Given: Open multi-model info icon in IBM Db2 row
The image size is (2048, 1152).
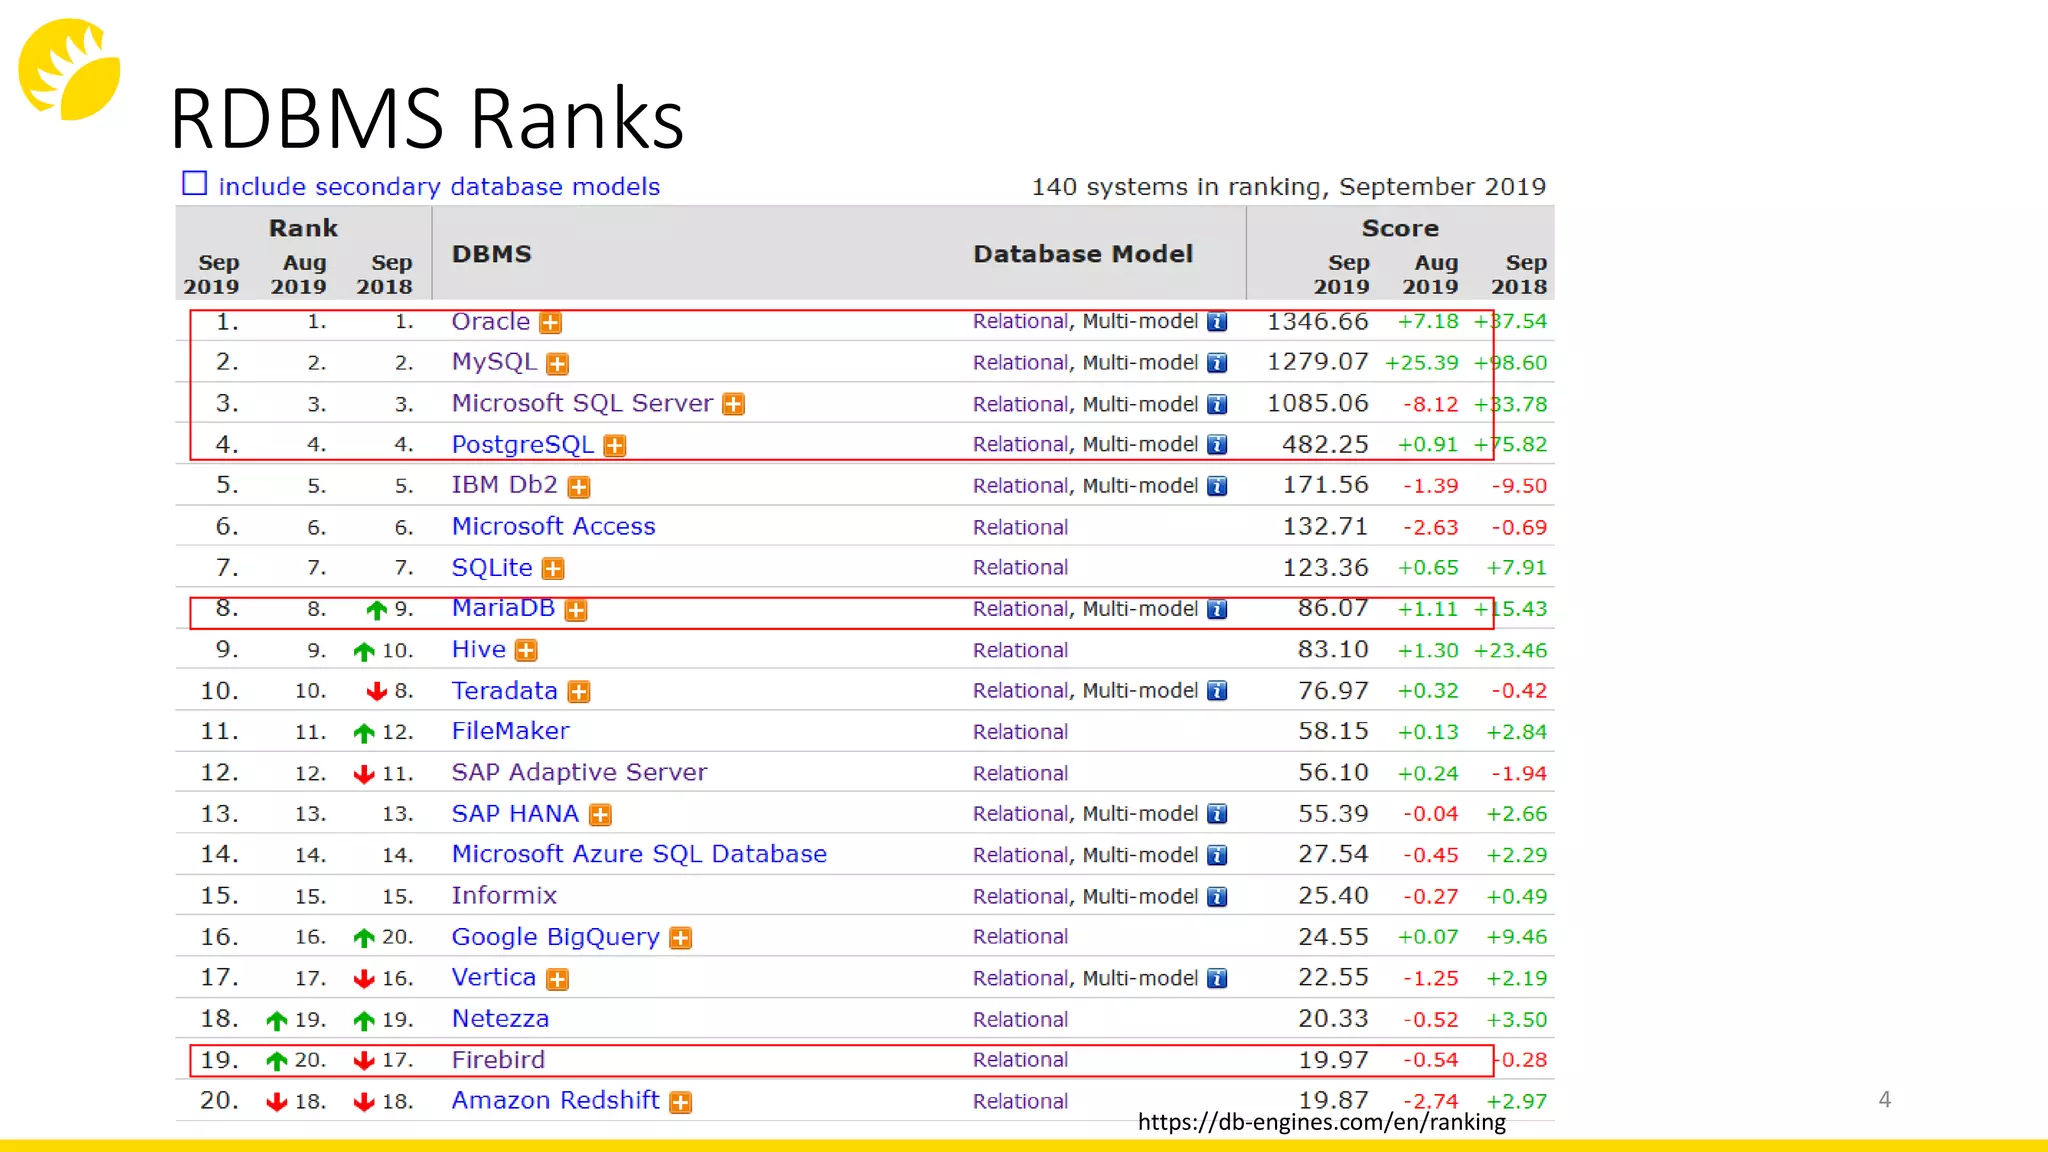Looking at the screenshot, I should pyautogui.click(x=1217, y=486).
